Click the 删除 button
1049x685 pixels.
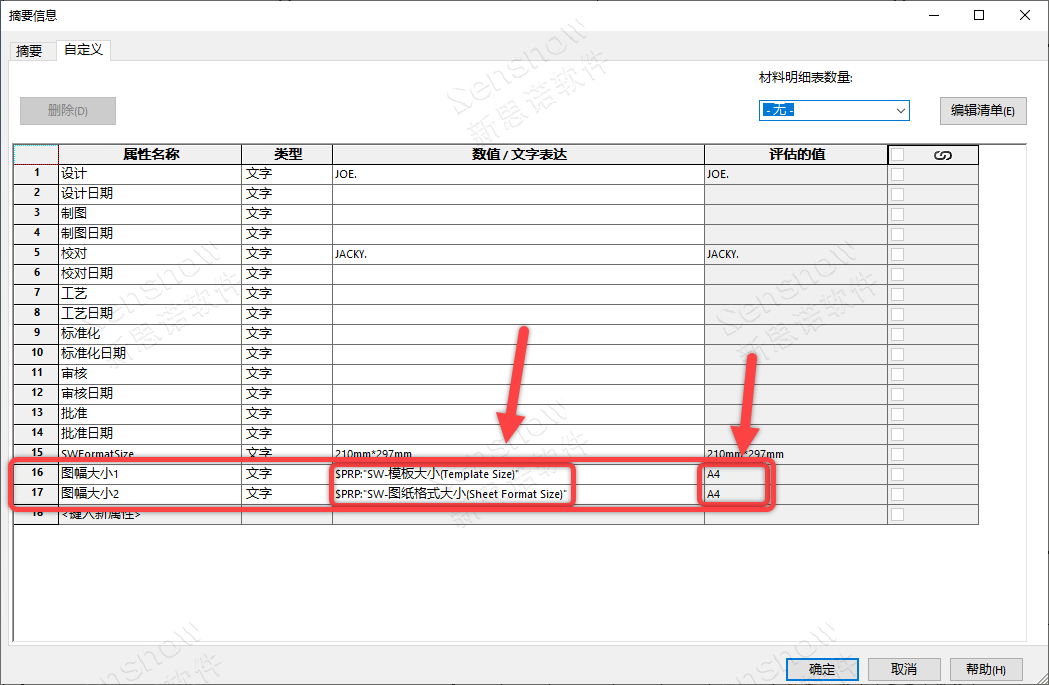(68, 111)
